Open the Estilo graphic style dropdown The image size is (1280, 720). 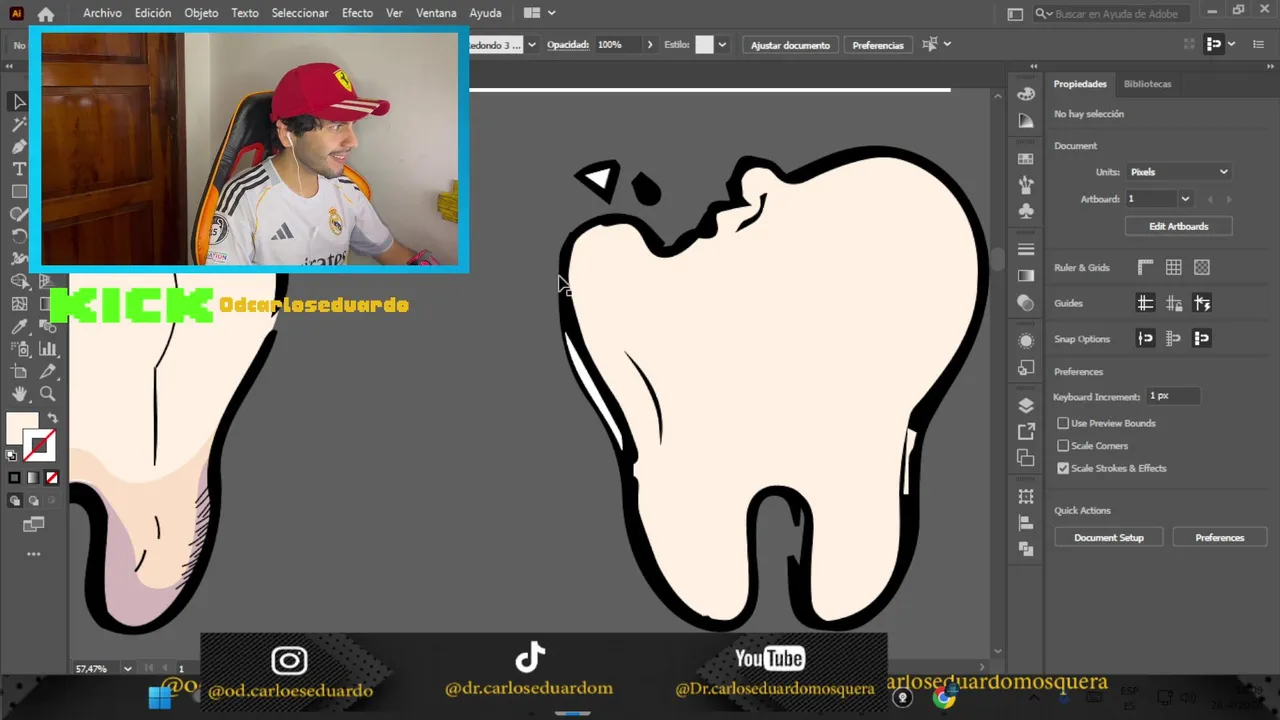[x=722, y=45]
